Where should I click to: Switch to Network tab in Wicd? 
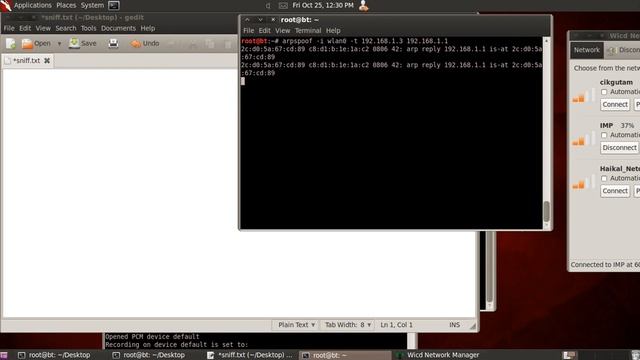click(587, 50)
